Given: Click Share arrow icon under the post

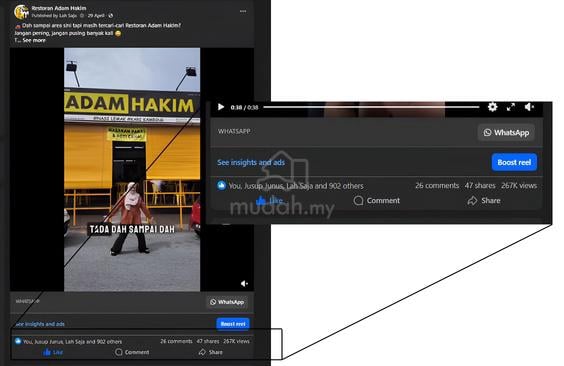Looking at the screenshot, I should [x=202, y=352].
